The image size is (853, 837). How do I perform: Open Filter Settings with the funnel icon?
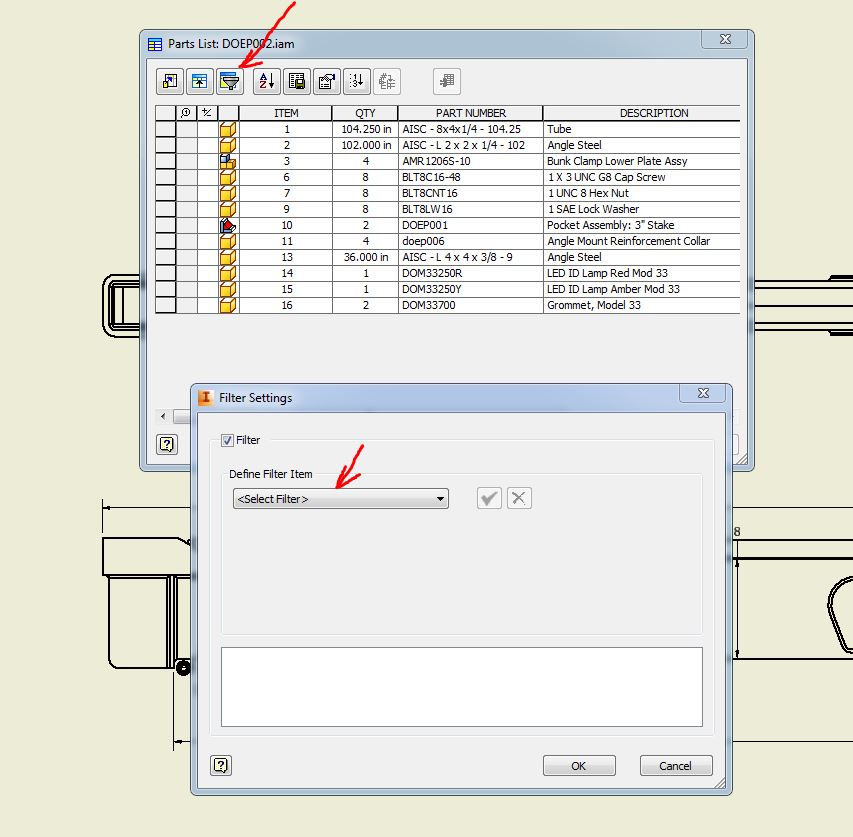click(x=230, y=81)
